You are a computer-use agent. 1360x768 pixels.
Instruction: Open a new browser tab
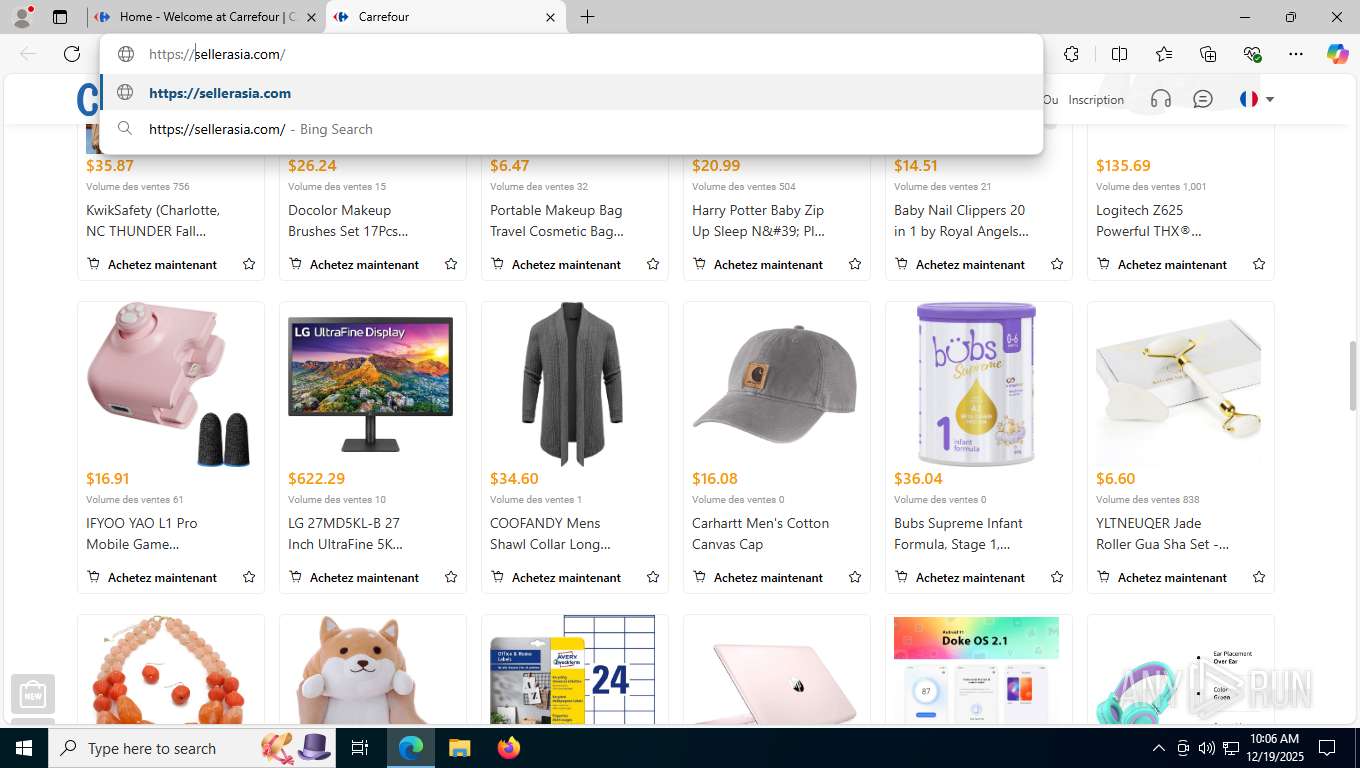point(587,17)
